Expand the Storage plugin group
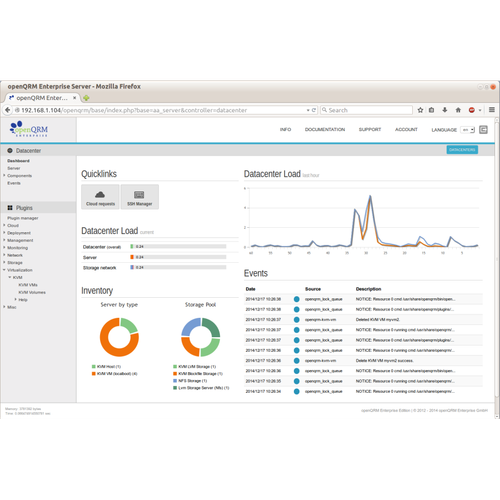 4,262
